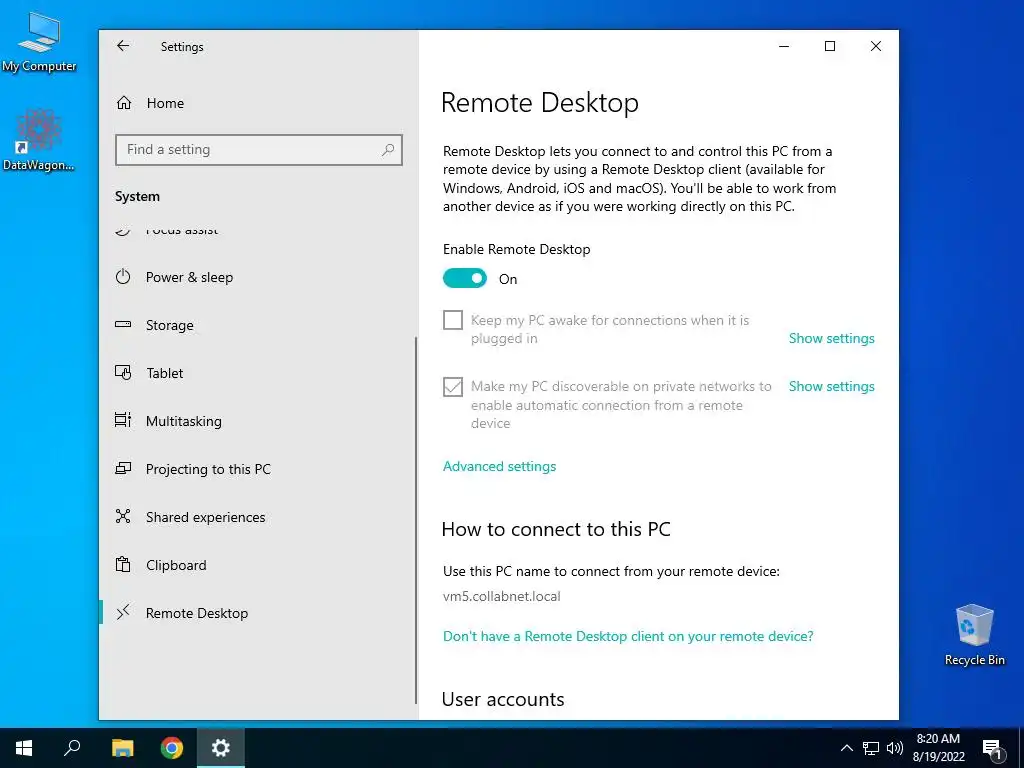Open the Windows Start menu
The image size is (1024, 768).
(x=24, y=748)
